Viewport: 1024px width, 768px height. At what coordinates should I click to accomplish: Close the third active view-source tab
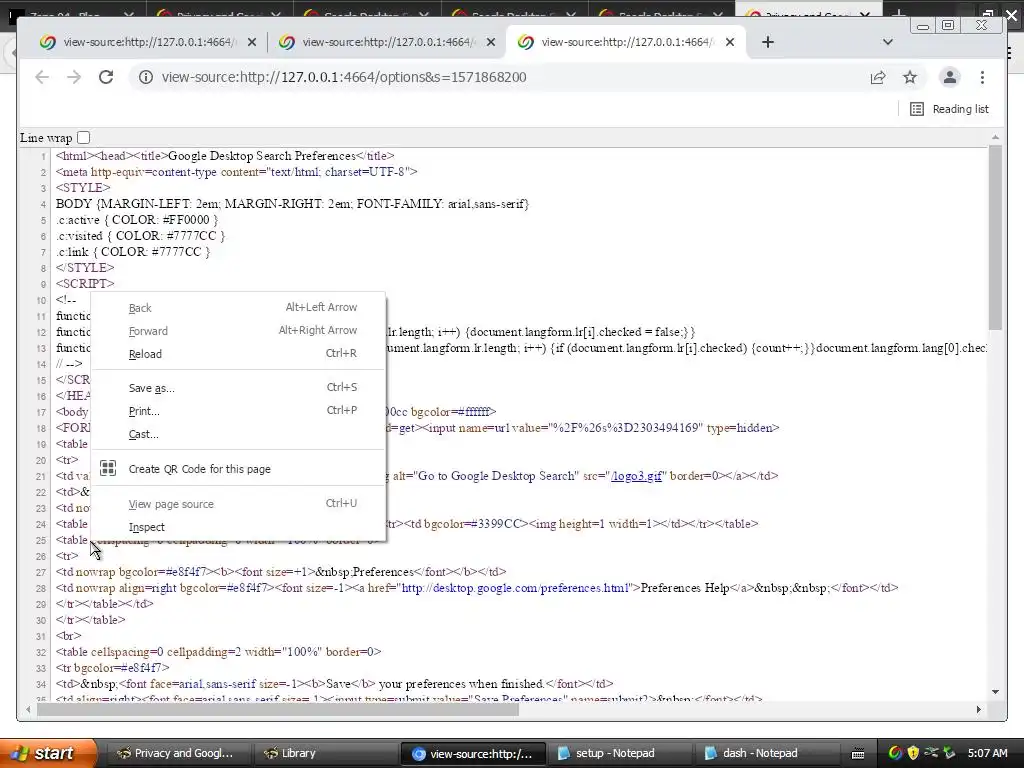click(730, 42)
